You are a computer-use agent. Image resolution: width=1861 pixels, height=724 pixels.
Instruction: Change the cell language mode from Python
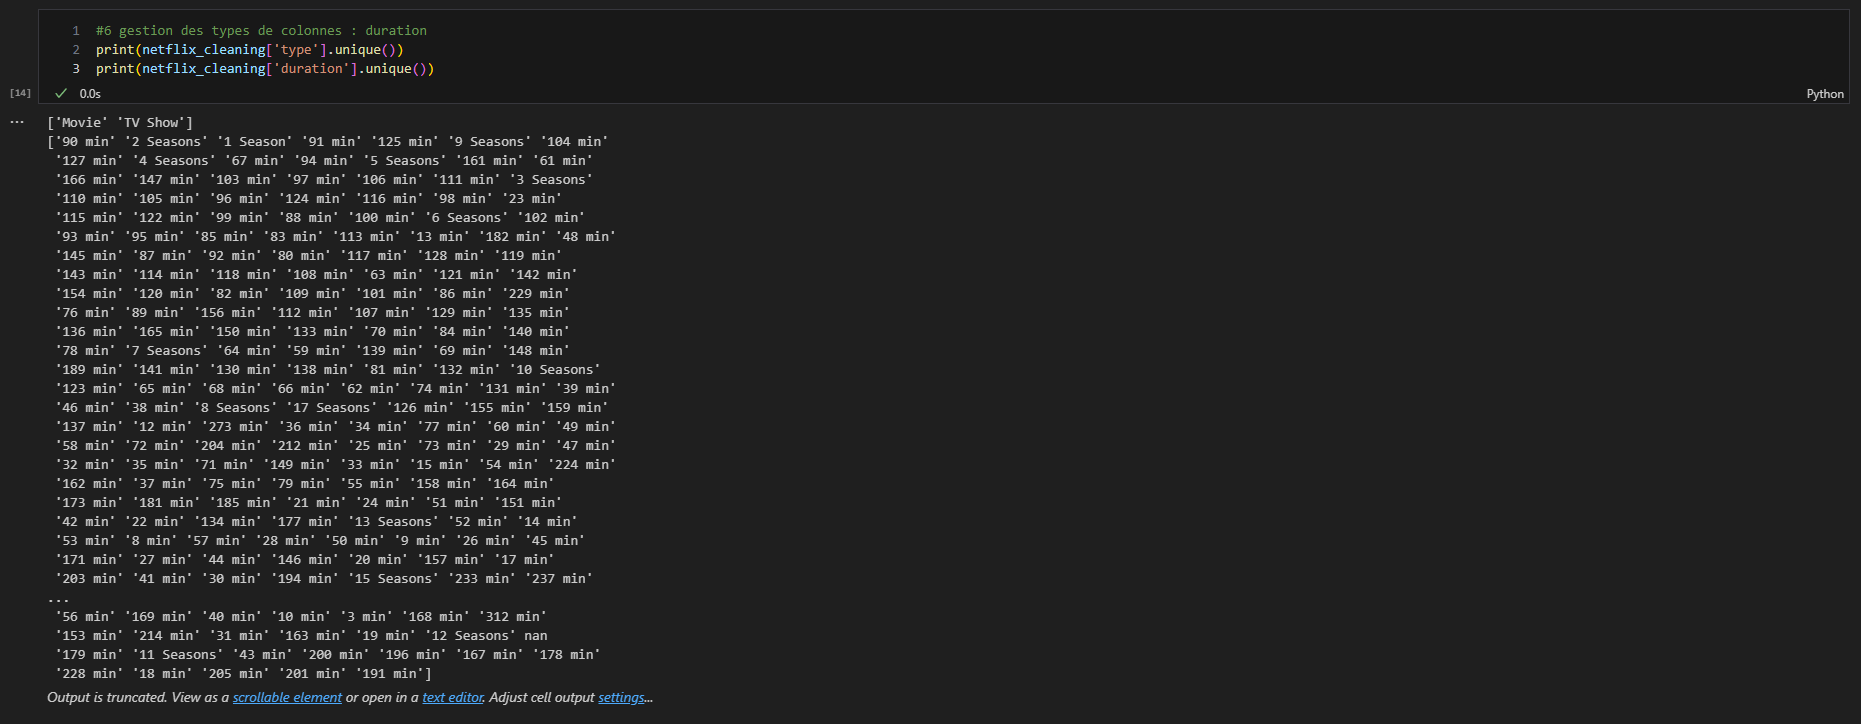tap(1824, 94)
